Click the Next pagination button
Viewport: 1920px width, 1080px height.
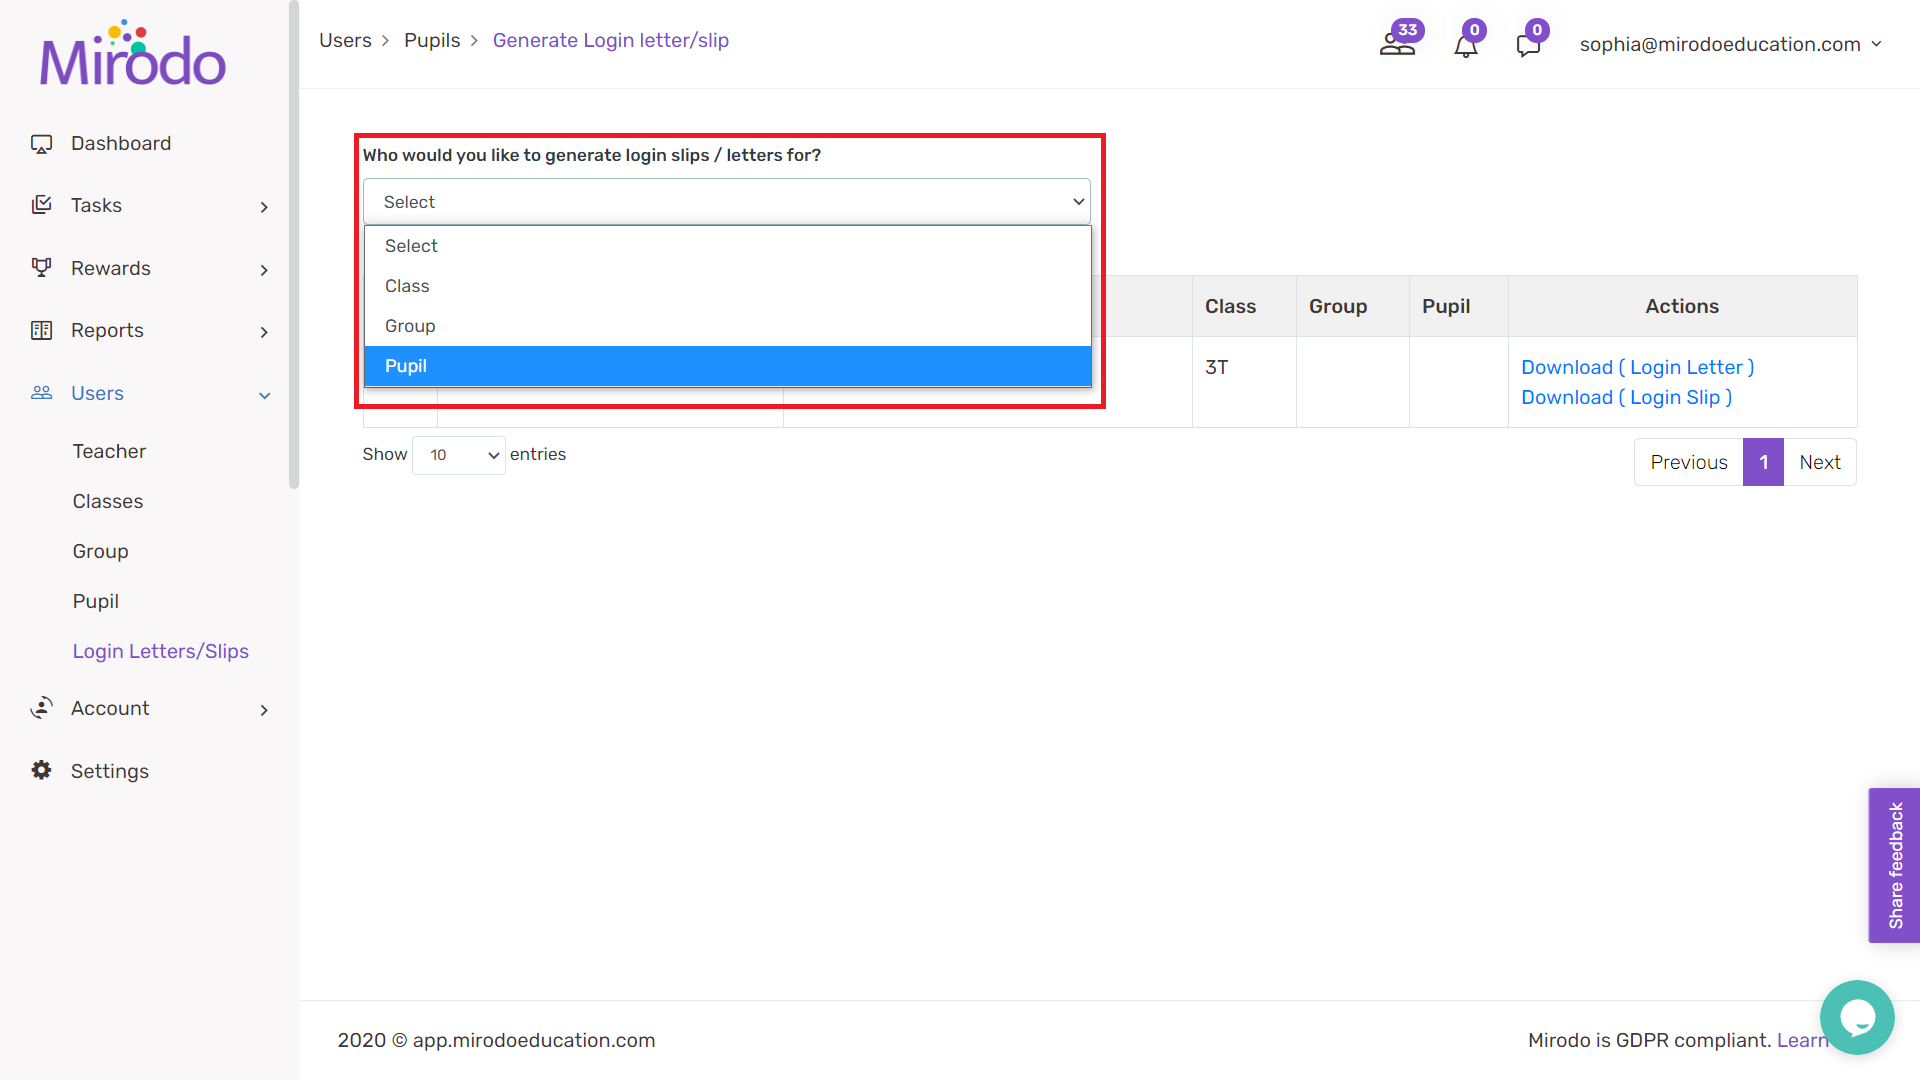point(1819,462)
